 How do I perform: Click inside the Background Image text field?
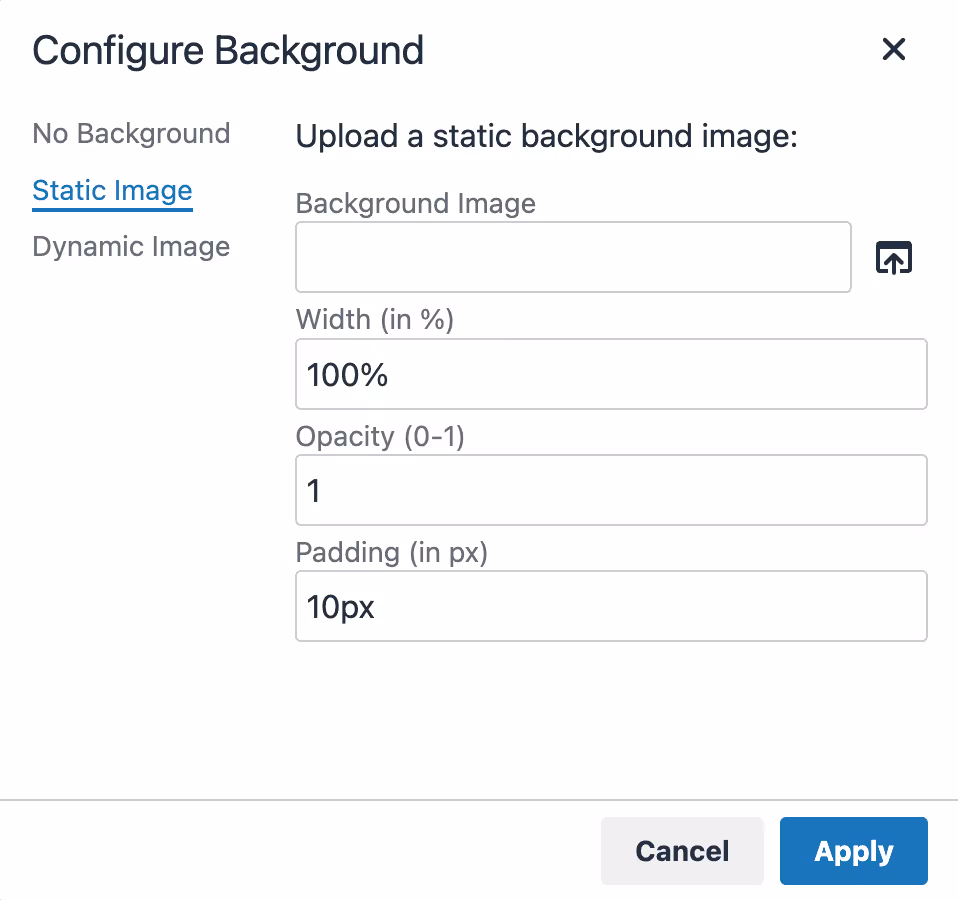[573, 257]
